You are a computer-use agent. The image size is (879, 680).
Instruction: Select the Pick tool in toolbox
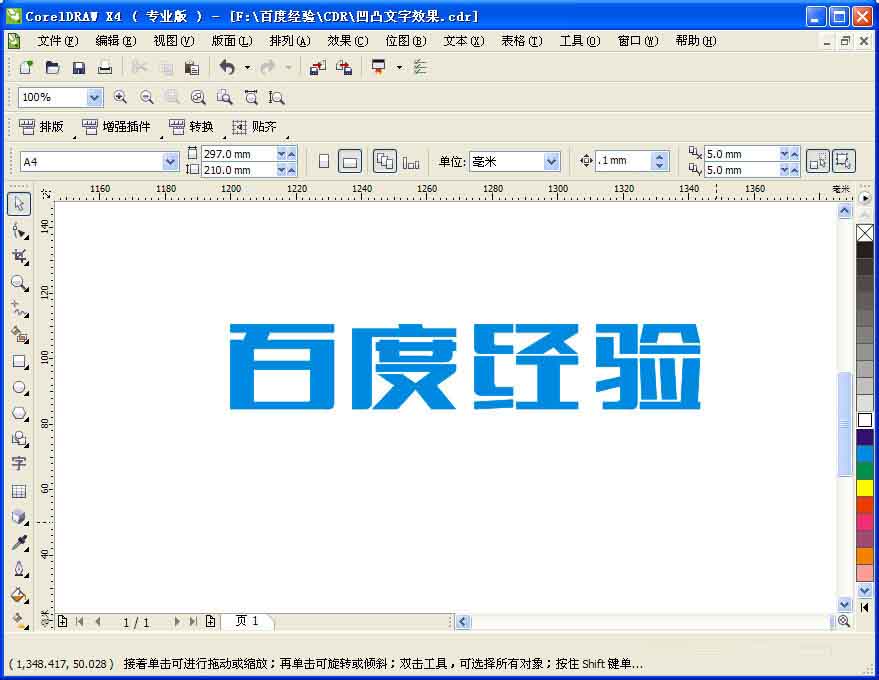tap(19, 203)
